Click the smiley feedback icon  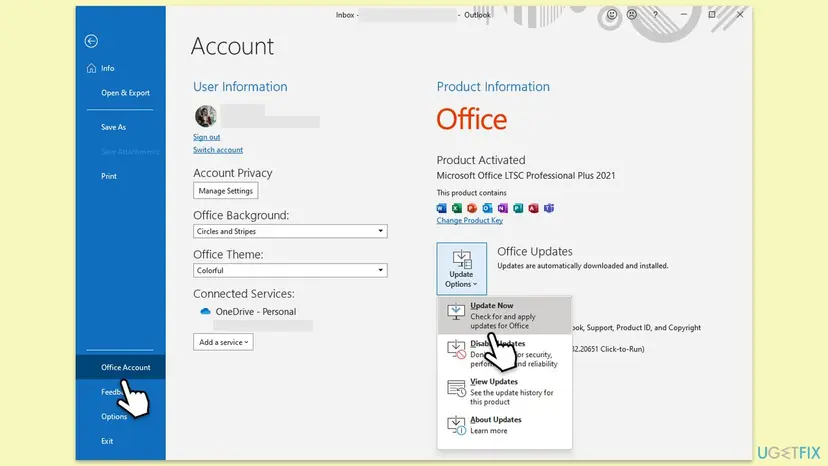click(611, 15)
